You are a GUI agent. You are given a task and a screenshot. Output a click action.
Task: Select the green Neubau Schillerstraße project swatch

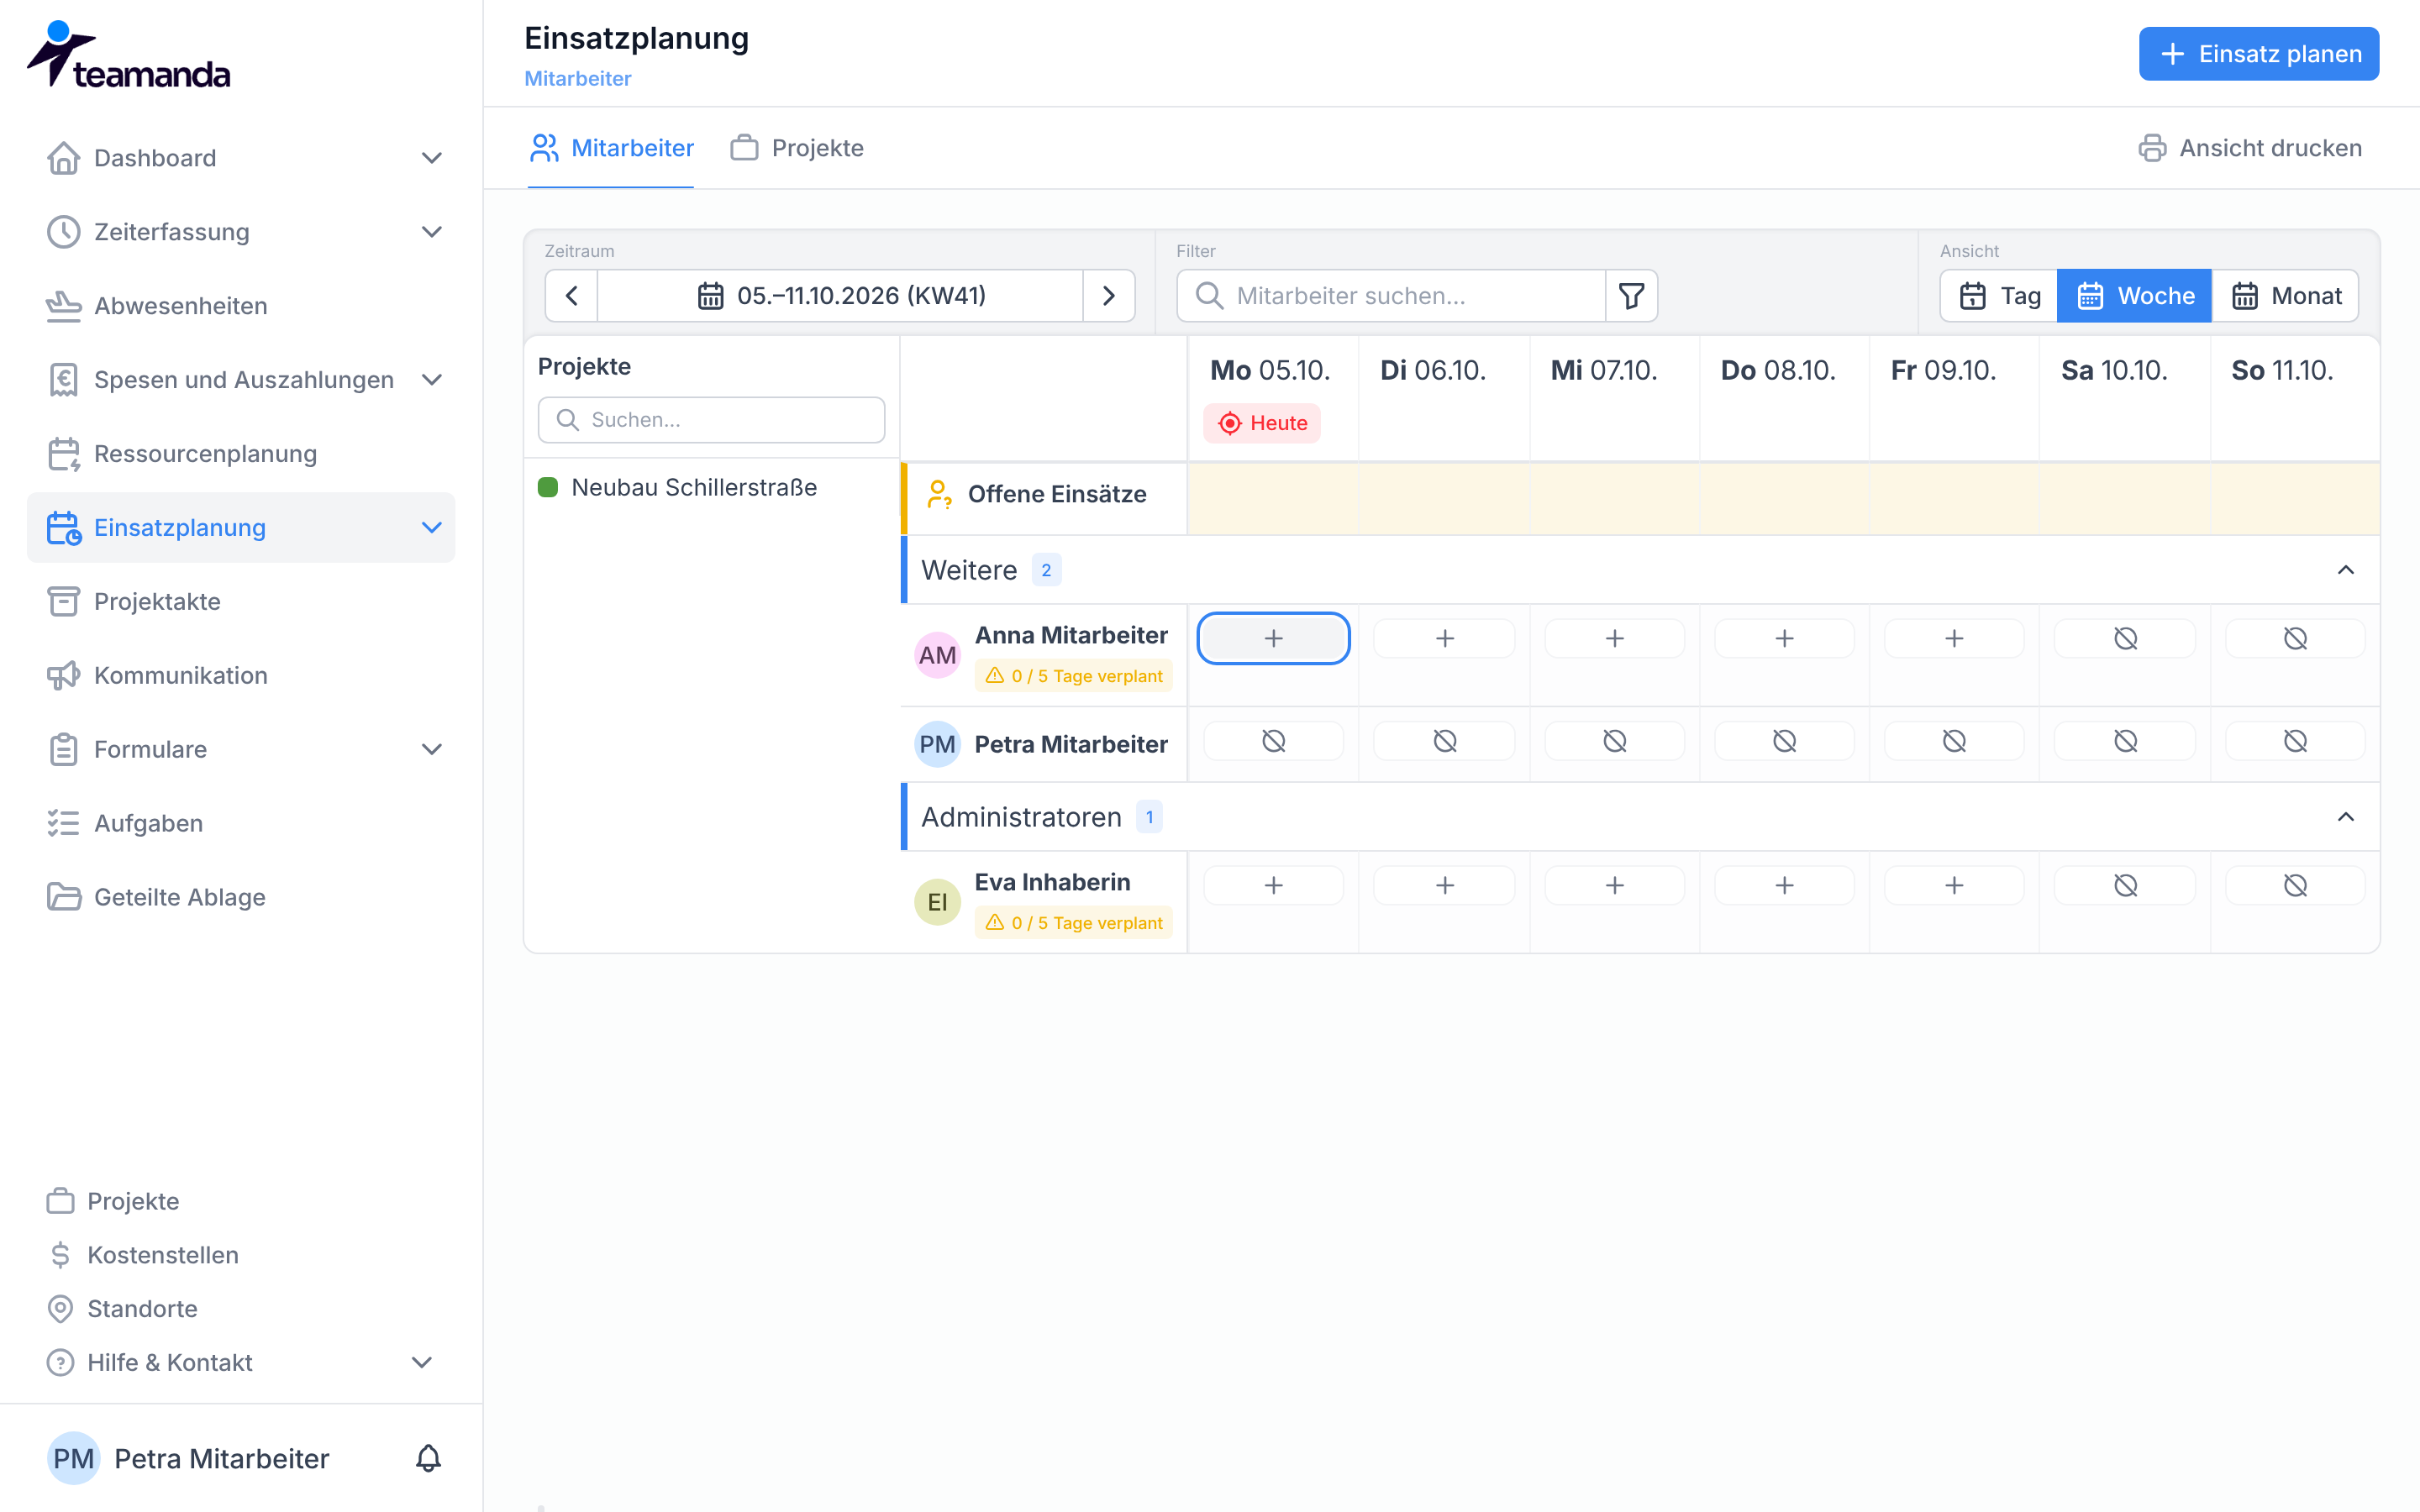tap(548, 487)
